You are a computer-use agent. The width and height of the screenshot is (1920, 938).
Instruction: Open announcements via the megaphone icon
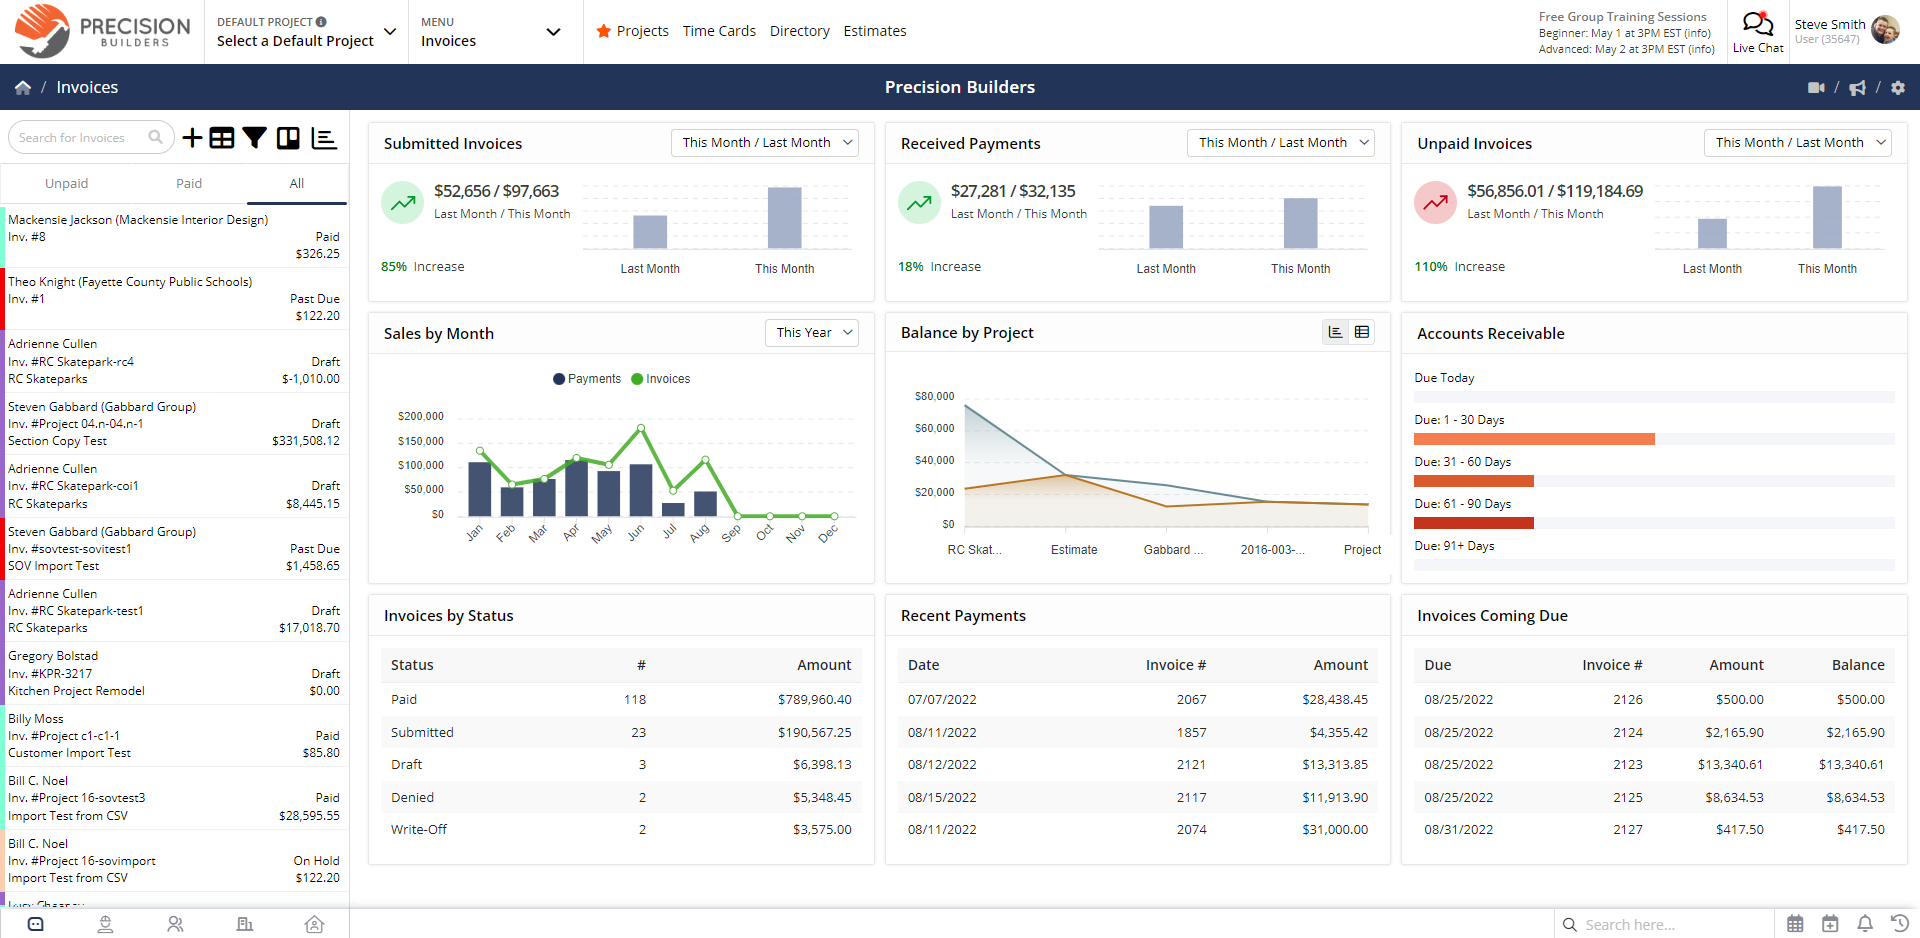tap(1858, 87)
